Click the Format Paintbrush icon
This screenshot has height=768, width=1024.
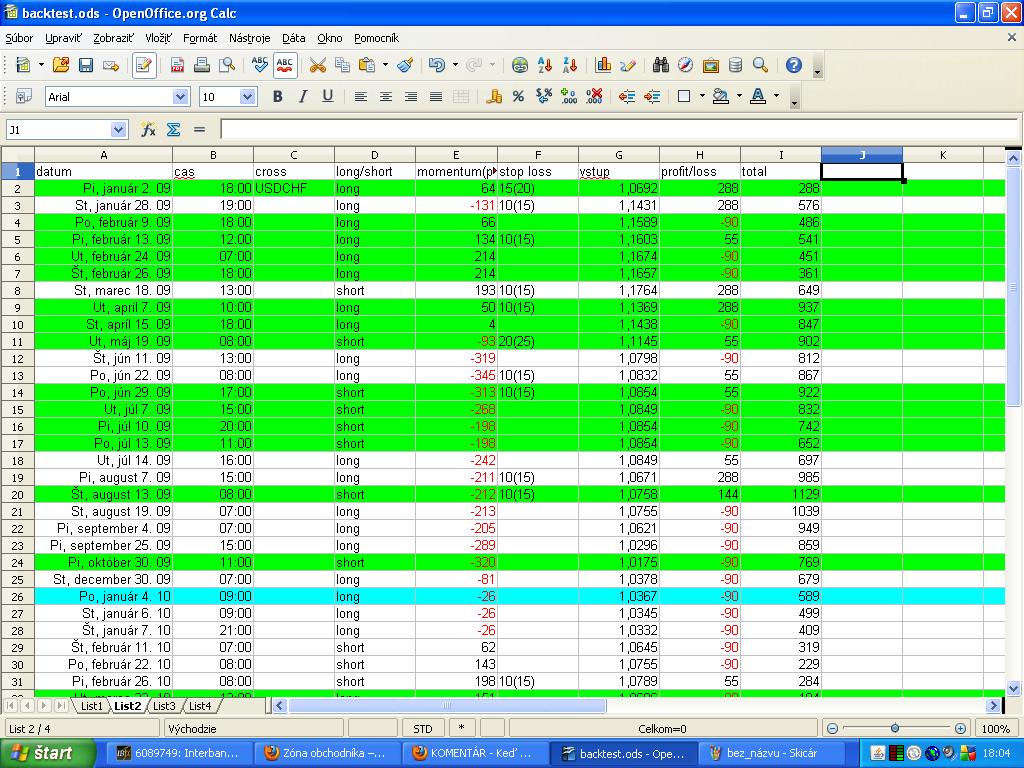point(405,66)
